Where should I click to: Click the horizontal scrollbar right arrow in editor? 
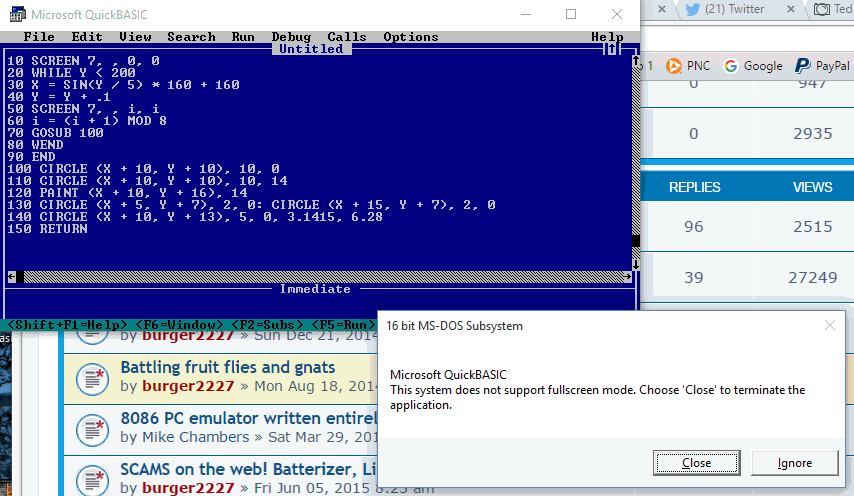[627, 277]
